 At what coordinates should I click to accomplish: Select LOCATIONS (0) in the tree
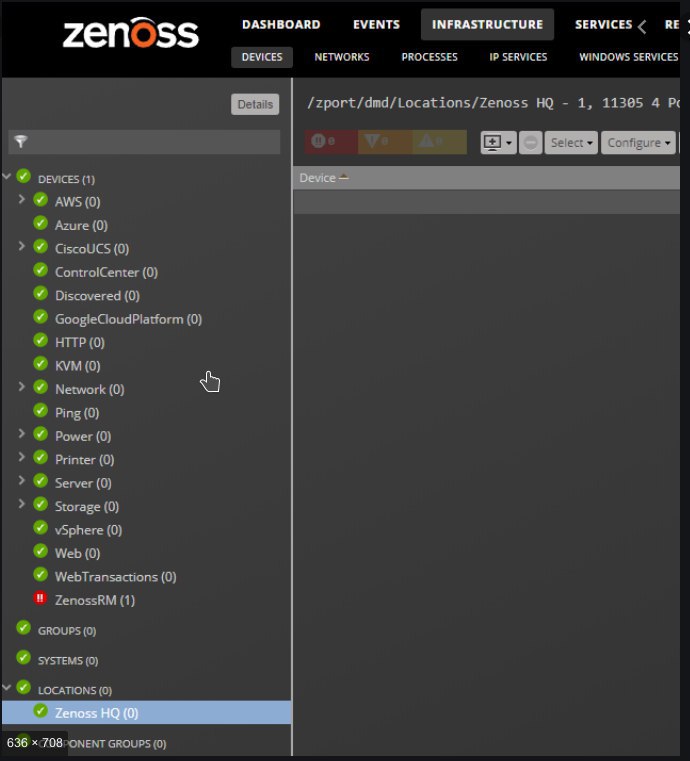click(75, 691)
